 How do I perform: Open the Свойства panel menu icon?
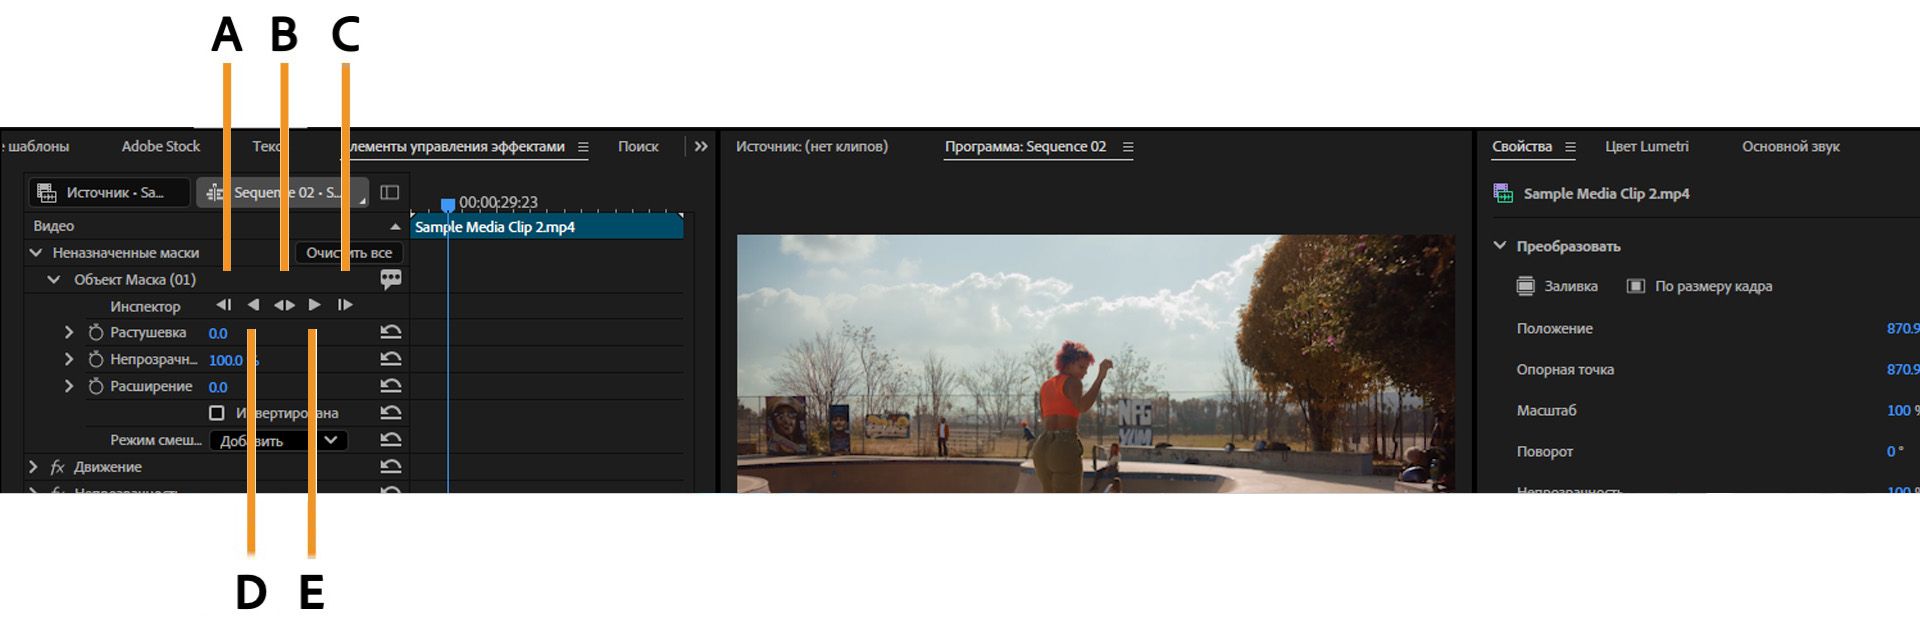[1570, 147]
